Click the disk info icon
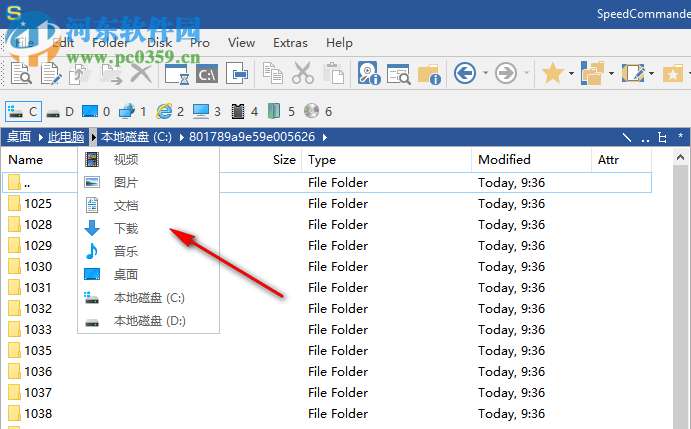 tap(369, 73)
